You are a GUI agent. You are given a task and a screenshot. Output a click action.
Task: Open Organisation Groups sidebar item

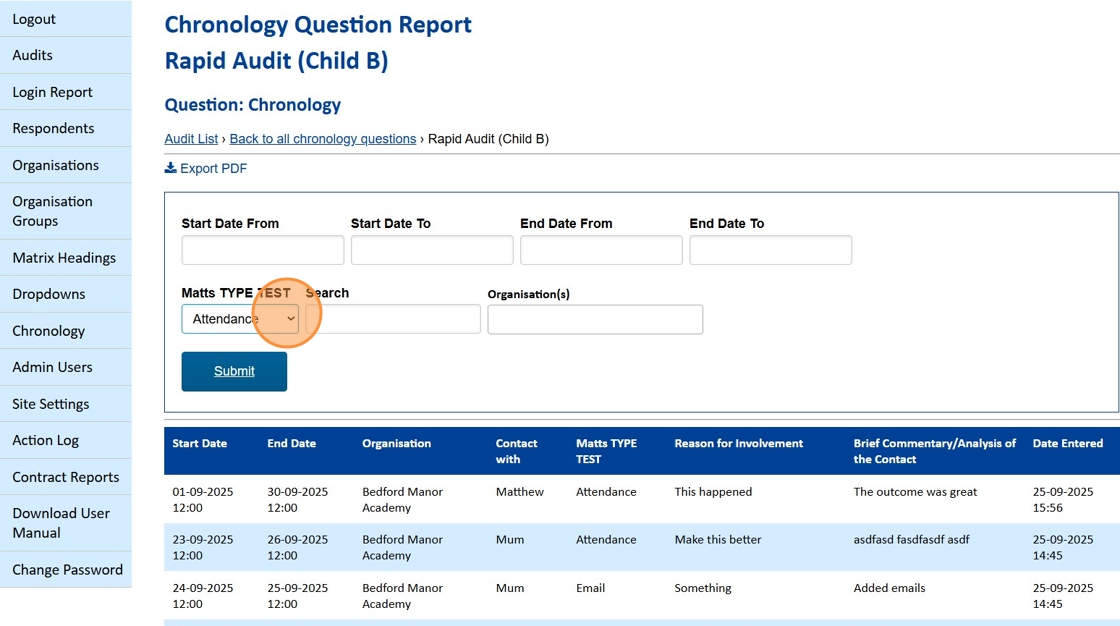(66, 212)
